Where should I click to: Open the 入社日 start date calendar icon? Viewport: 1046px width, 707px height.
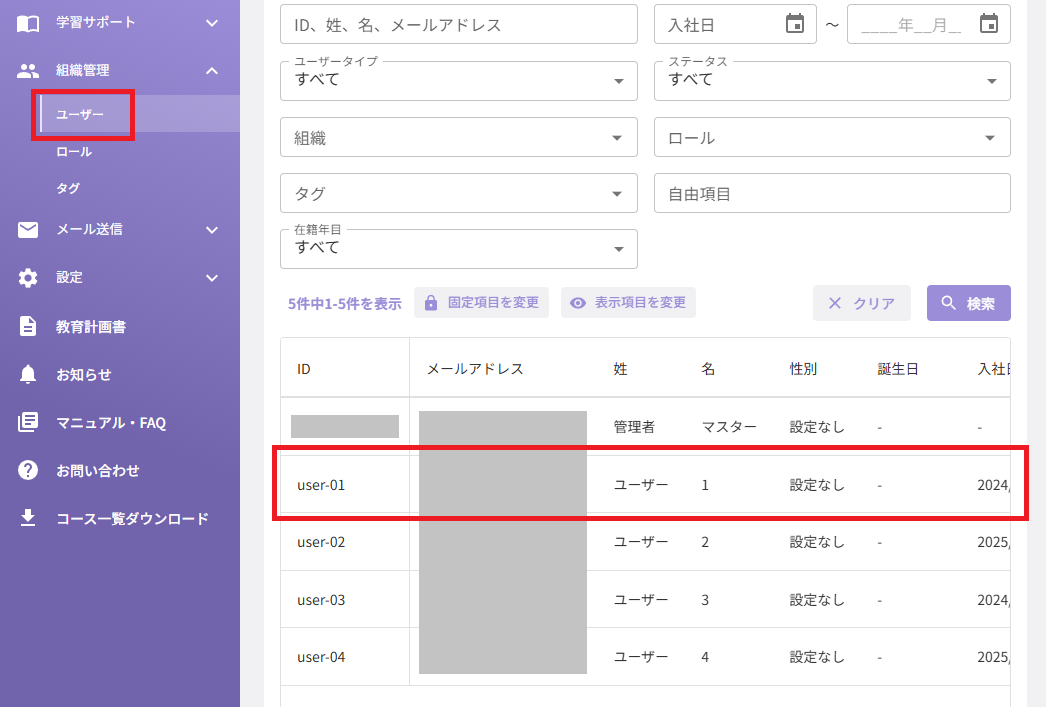(x=795, y=24)
